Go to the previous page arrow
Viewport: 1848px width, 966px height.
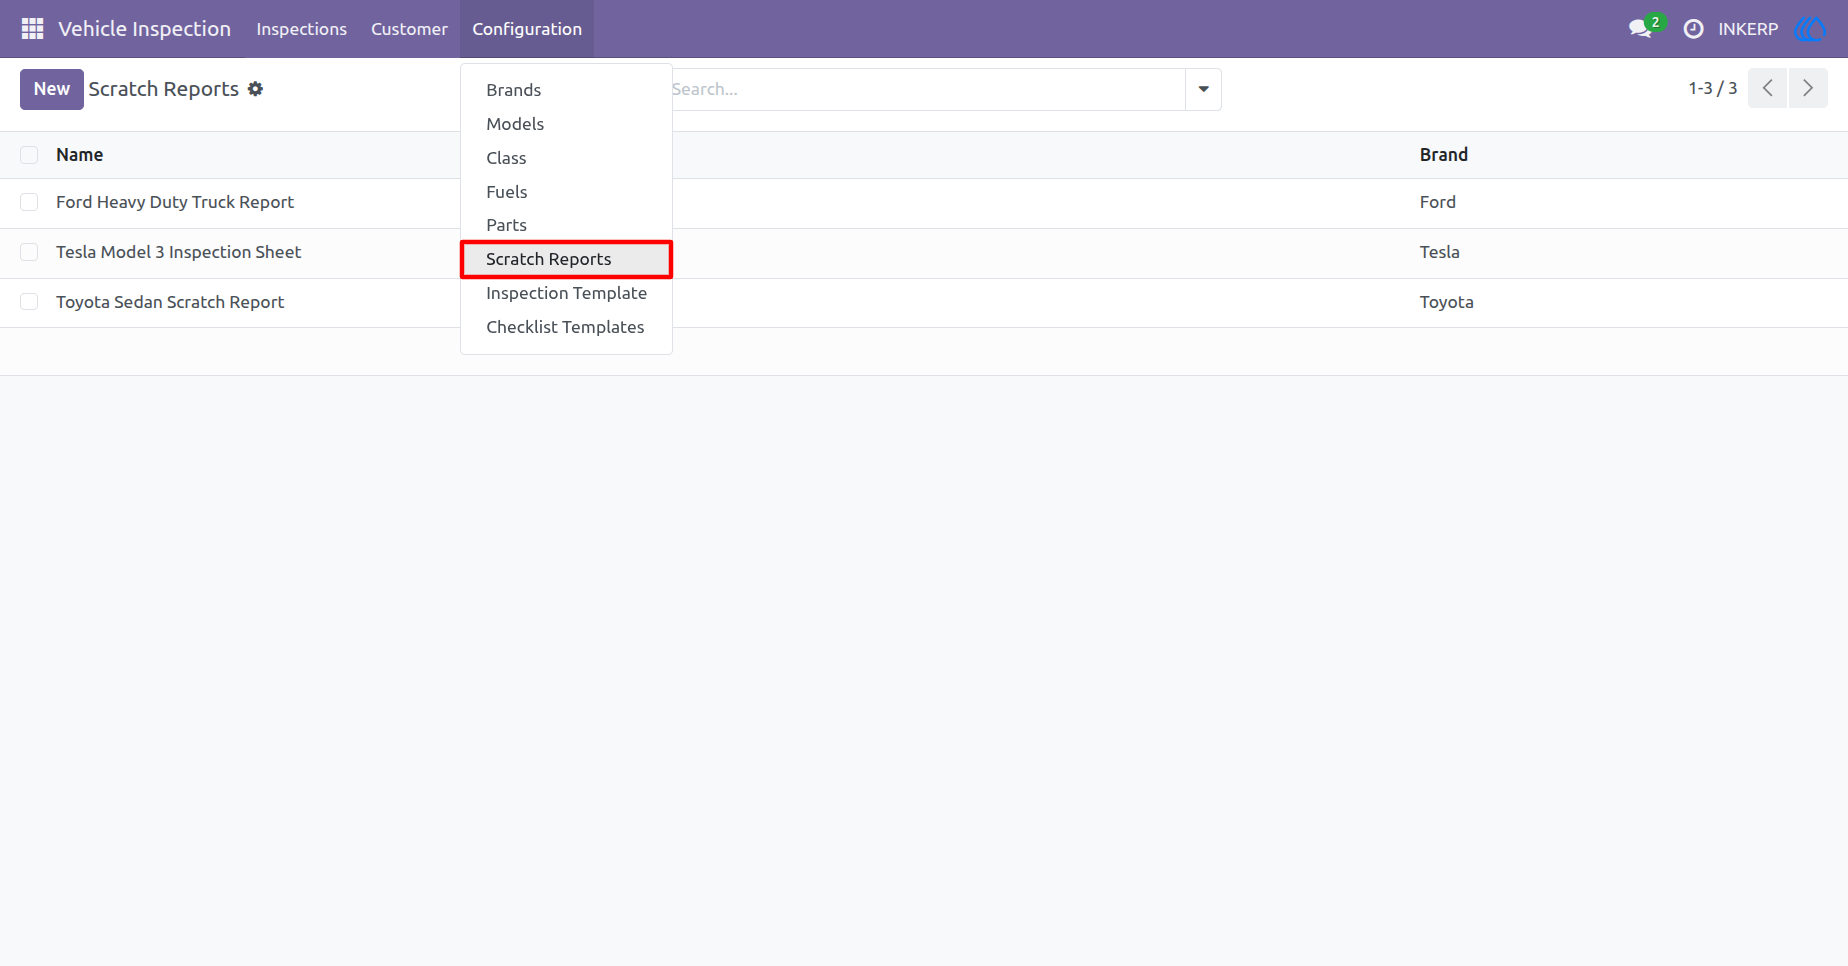[x=1767, y=88]
